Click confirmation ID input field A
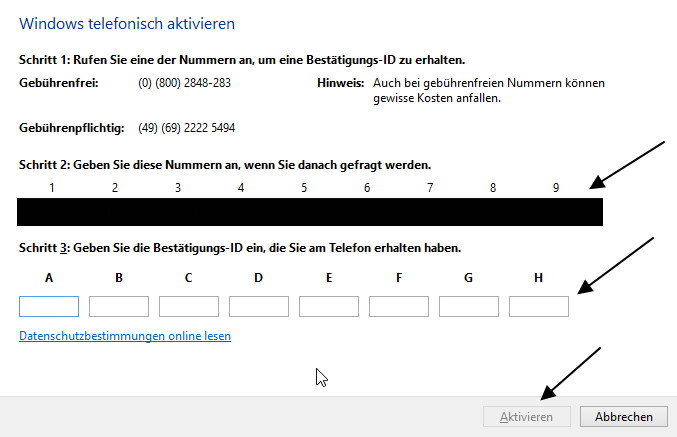677x437 pixels. (49, 306)
